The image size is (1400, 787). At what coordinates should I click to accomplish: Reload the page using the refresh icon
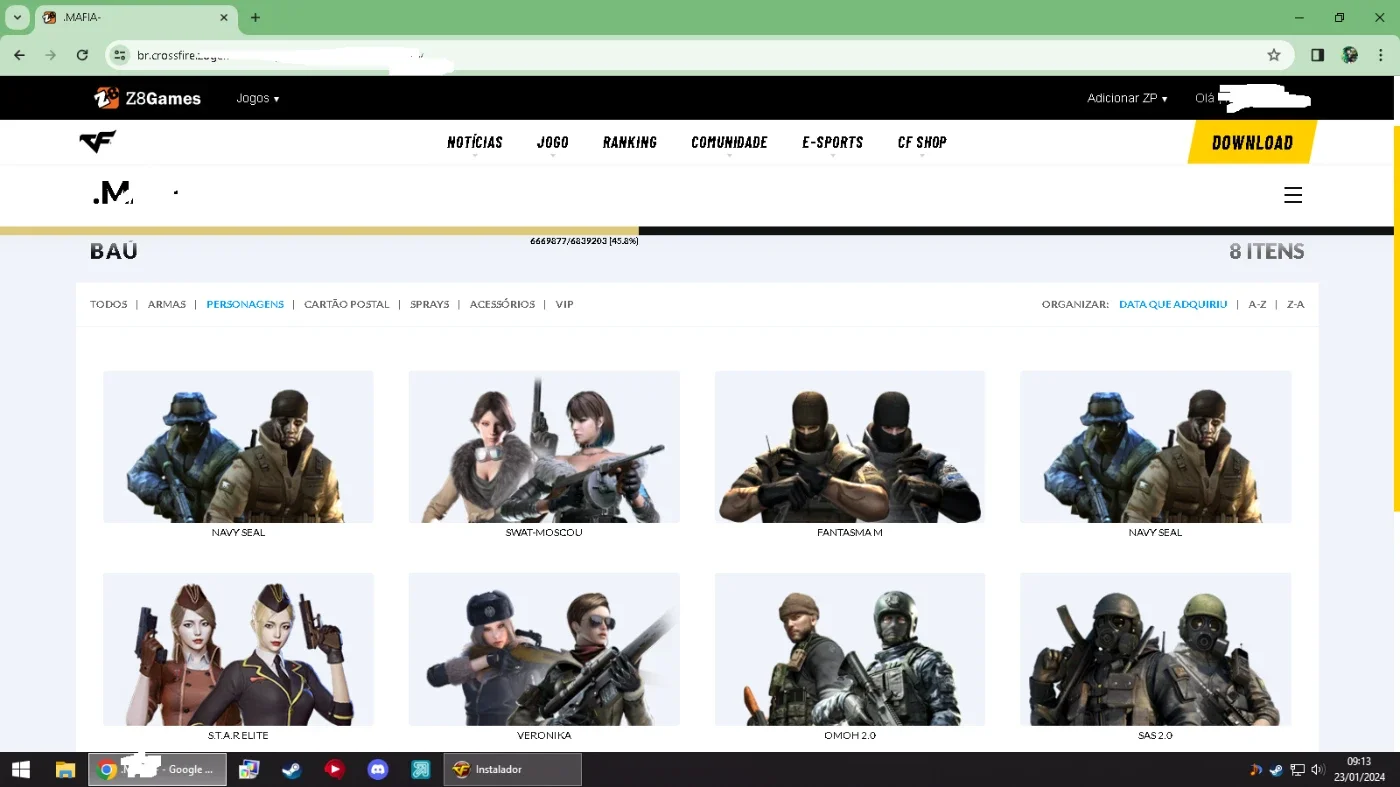tap(82, 55)
